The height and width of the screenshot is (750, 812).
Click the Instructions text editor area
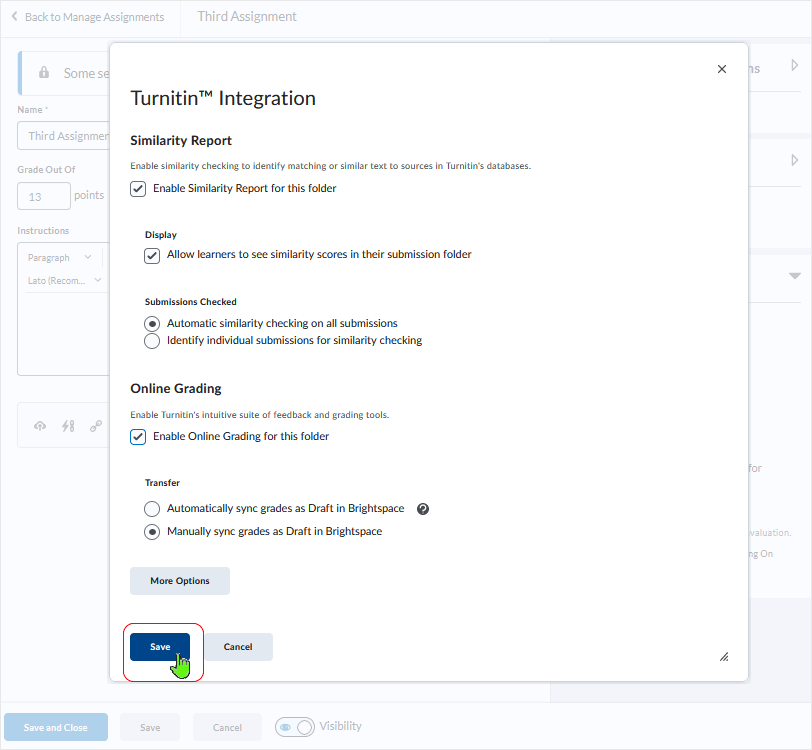click(x=64, y=334)
